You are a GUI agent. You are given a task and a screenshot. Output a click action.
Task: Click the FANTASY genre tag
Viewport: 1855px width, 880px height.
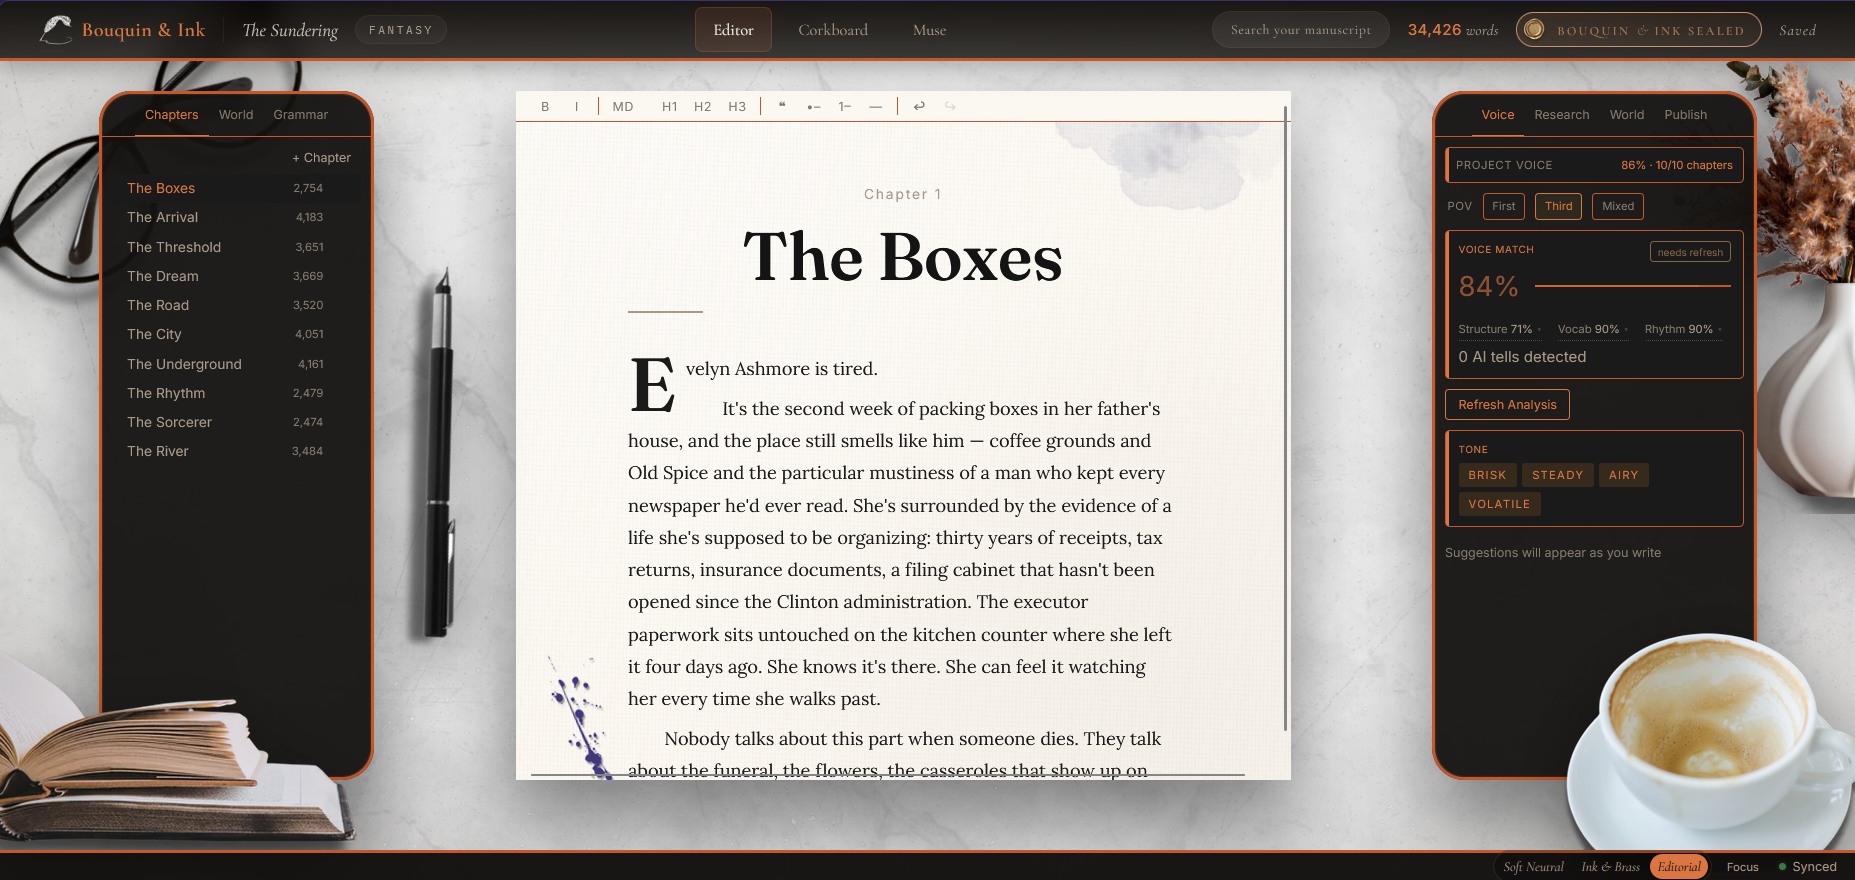click(400, 30)
